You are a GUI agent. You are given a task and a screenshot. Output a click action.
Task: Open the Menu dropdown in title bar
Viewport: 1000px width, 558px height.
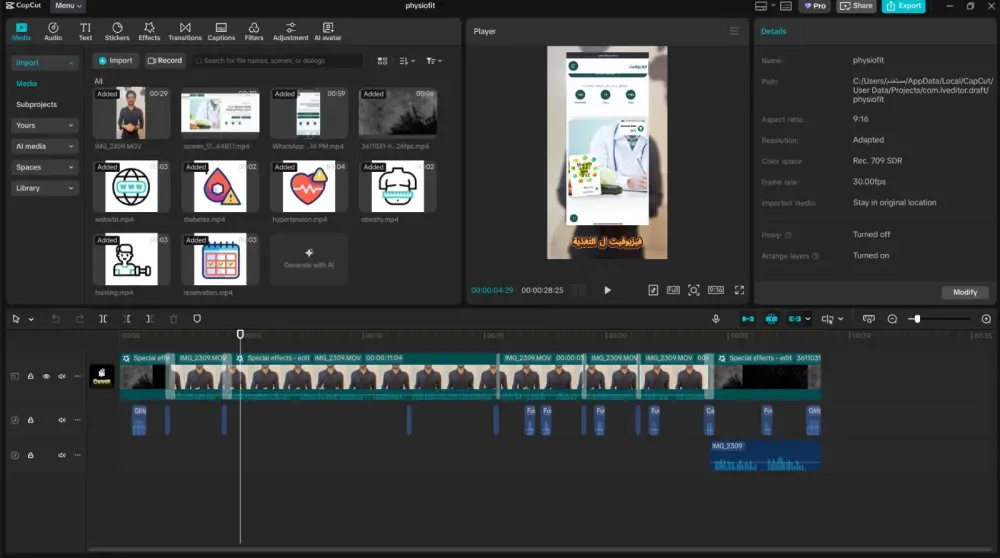coord(68,6)
